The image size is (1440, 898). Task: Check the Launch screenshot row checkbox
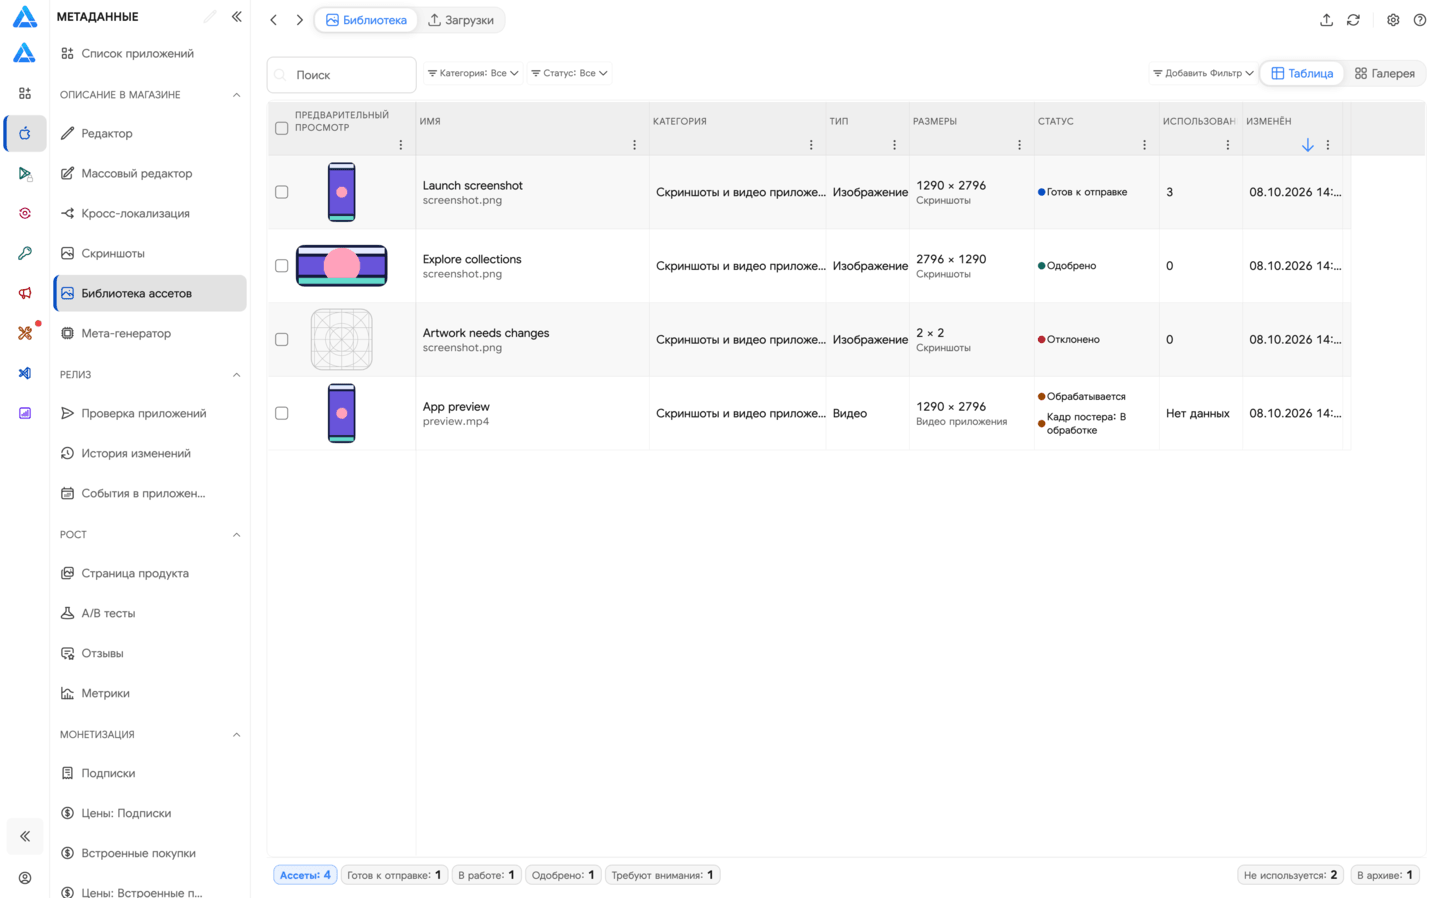[282, 192]
